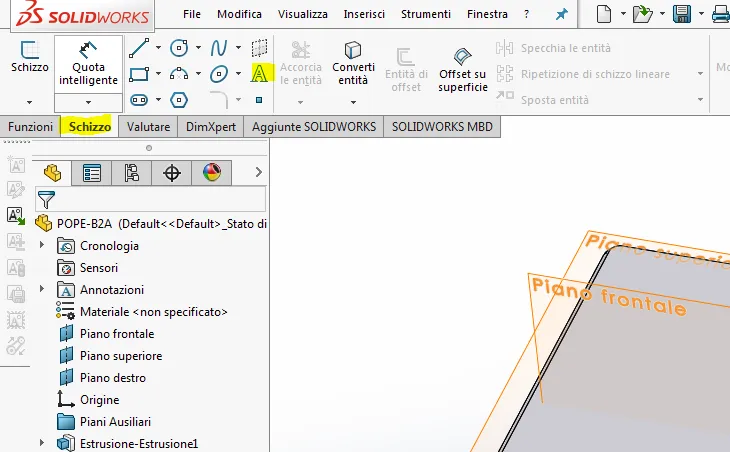The image size is (730, 452).
Task: Show more manager tabs chevron
Action: click(x=259, y=172)
